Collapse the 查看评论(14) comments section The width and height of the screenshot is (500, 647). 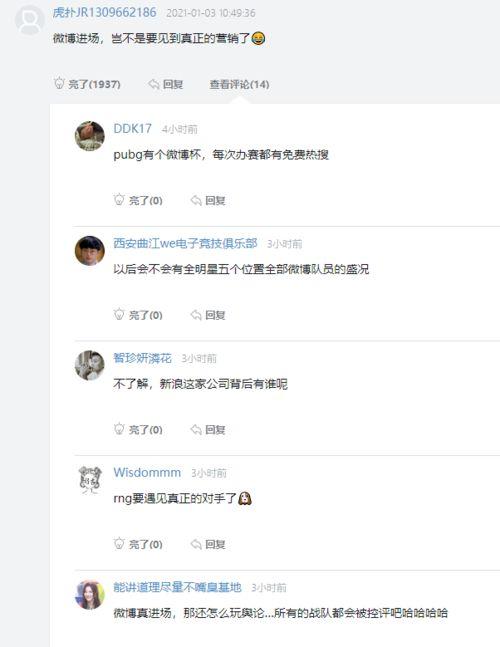point(239,85)
